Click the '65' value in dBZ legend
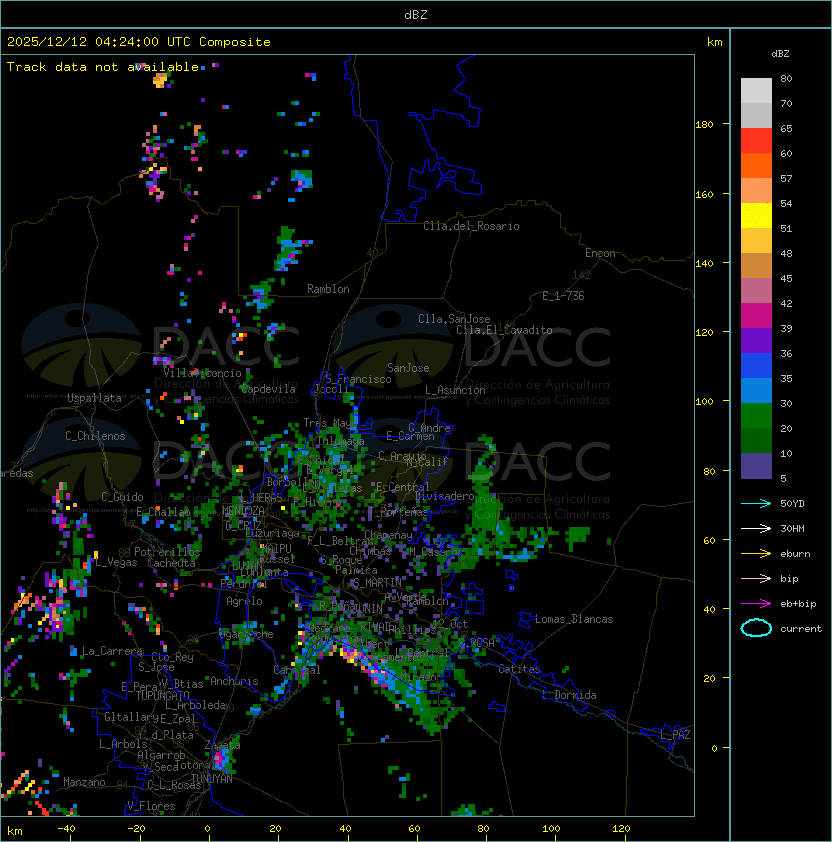 (x=786, y=128)
